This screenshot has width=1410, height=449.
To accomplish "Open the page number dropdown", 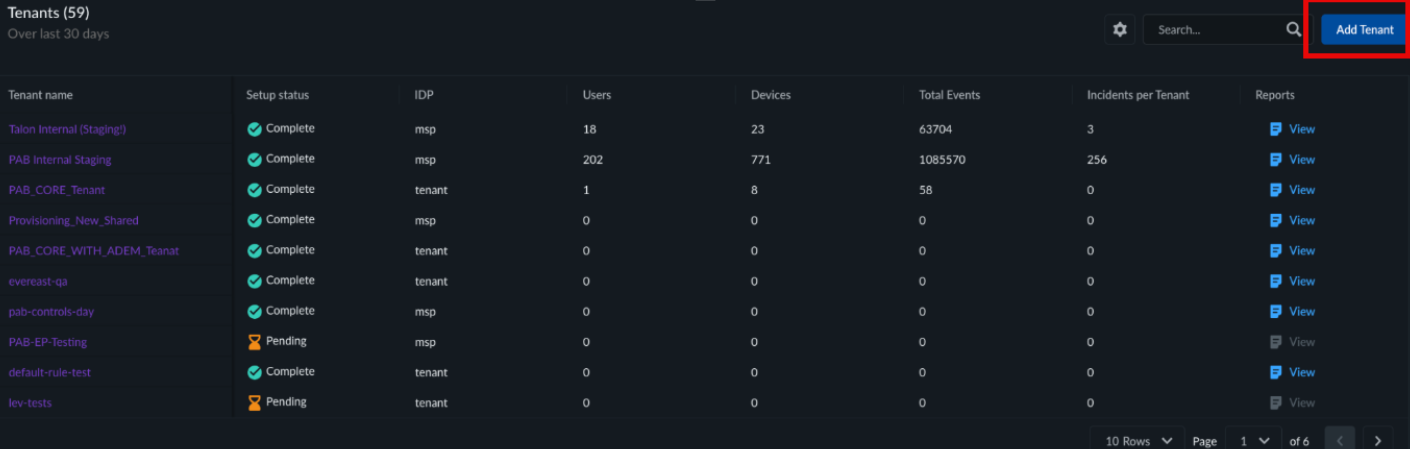I will point(1253,441).
